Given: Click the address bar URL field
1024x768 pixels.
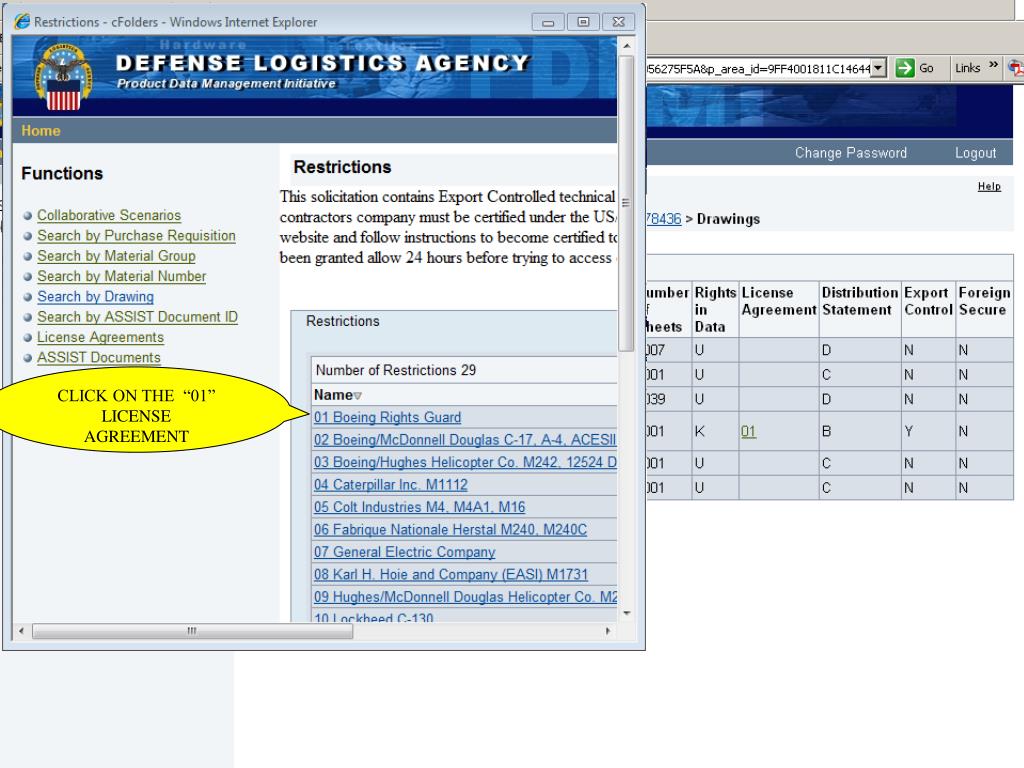Looking at the screenshot, I should click(758, 68).
